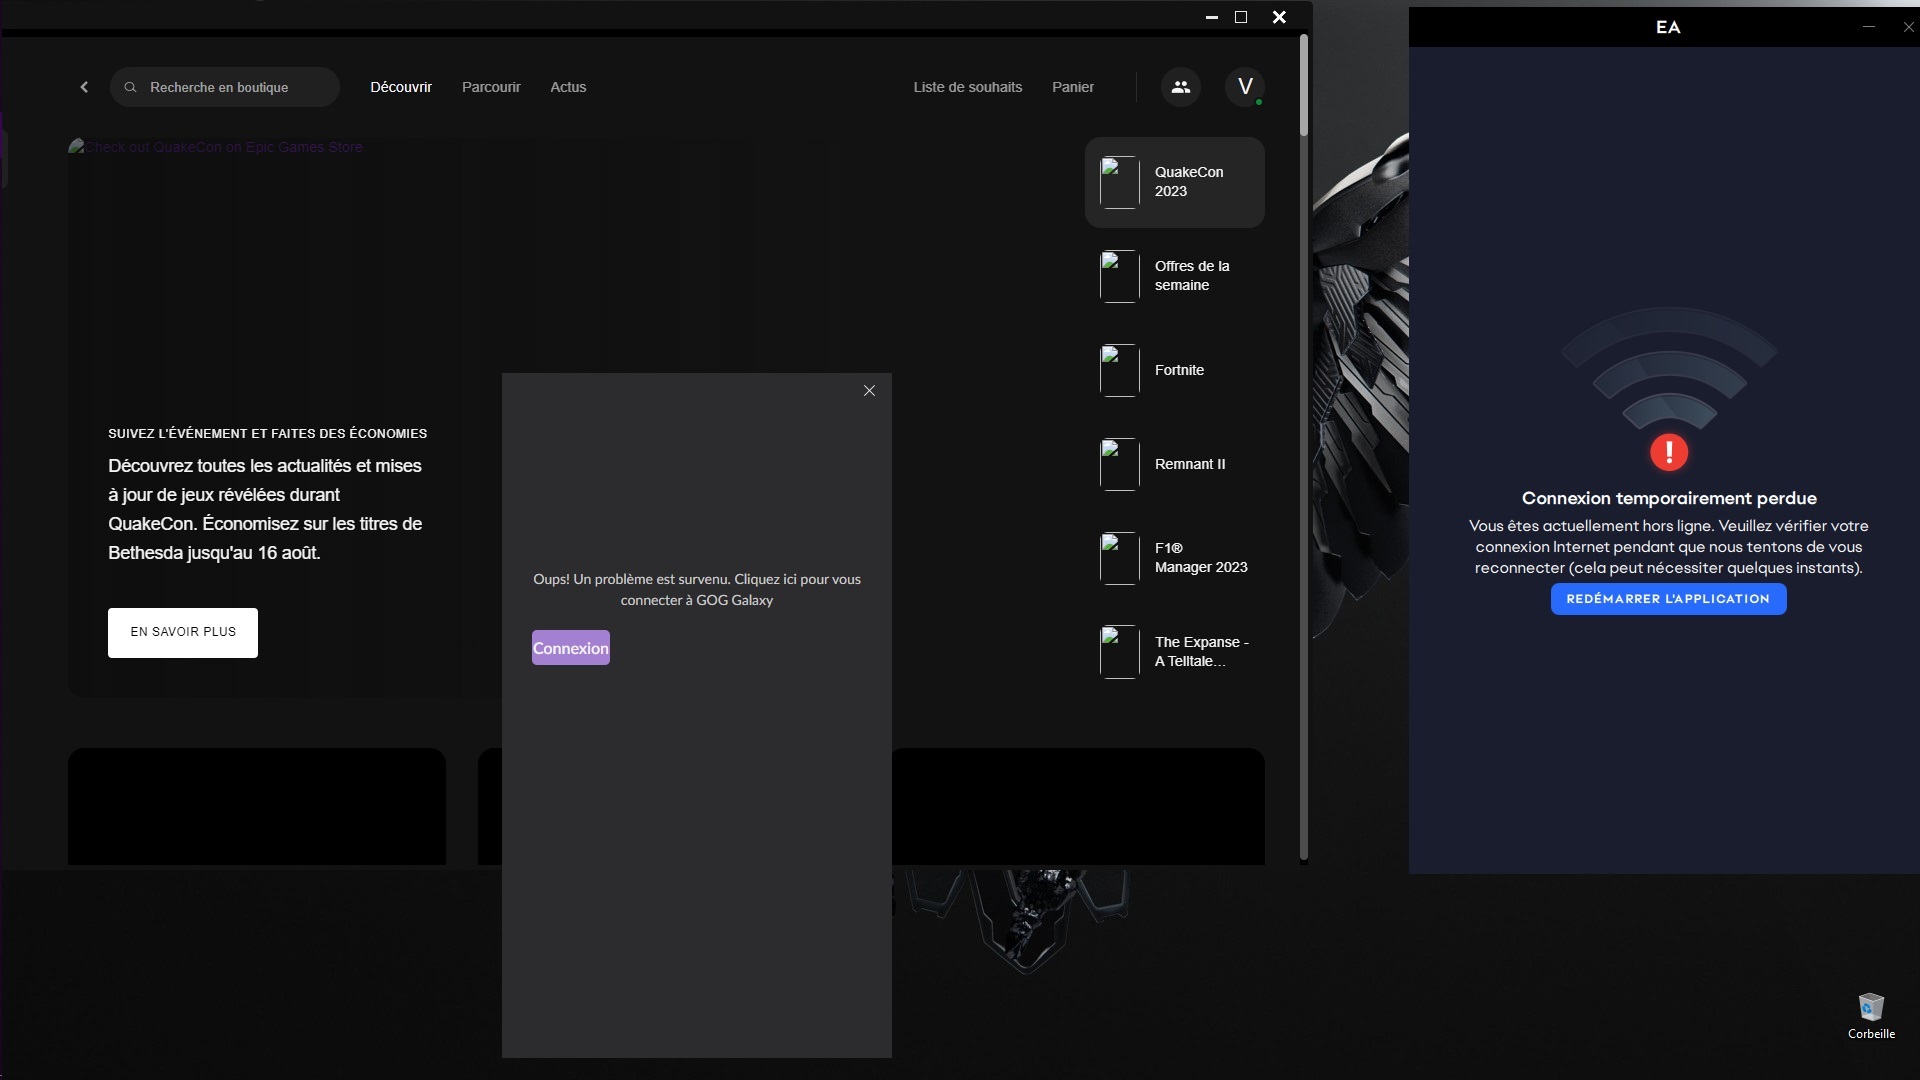1920x1080 pixels.
Task: Minimize the EA app window
Action: tap(1868, 27)
